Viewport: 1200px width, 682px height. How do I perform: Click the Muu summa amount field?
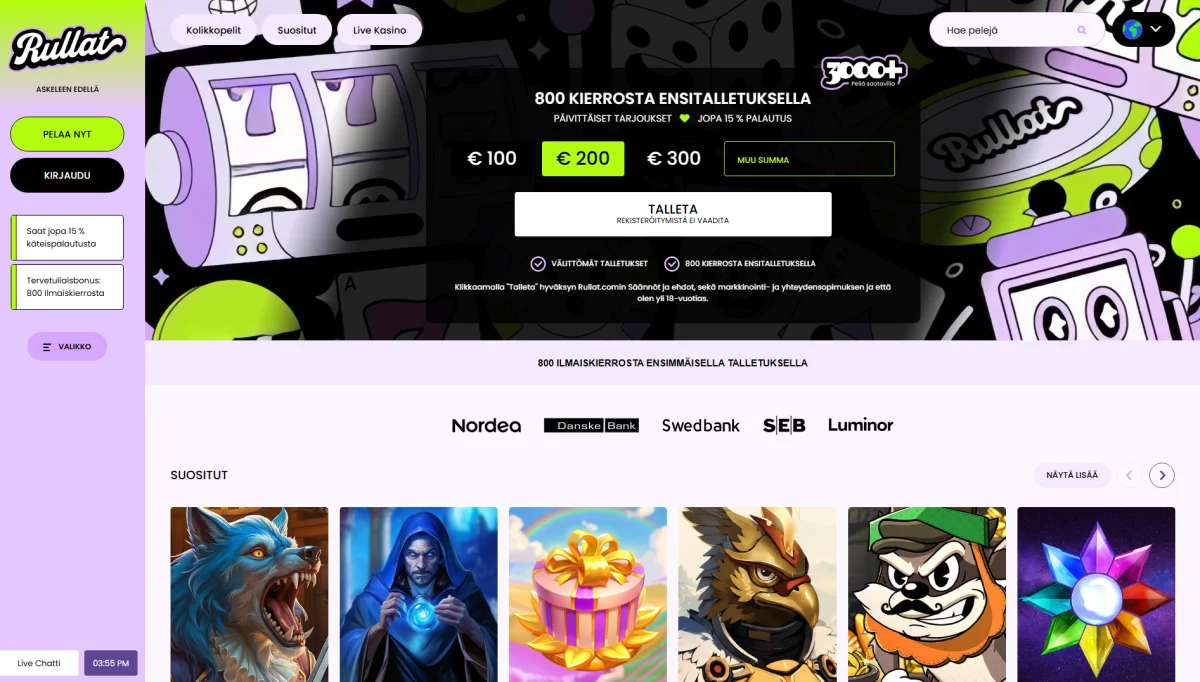click(x=809, y=159)
